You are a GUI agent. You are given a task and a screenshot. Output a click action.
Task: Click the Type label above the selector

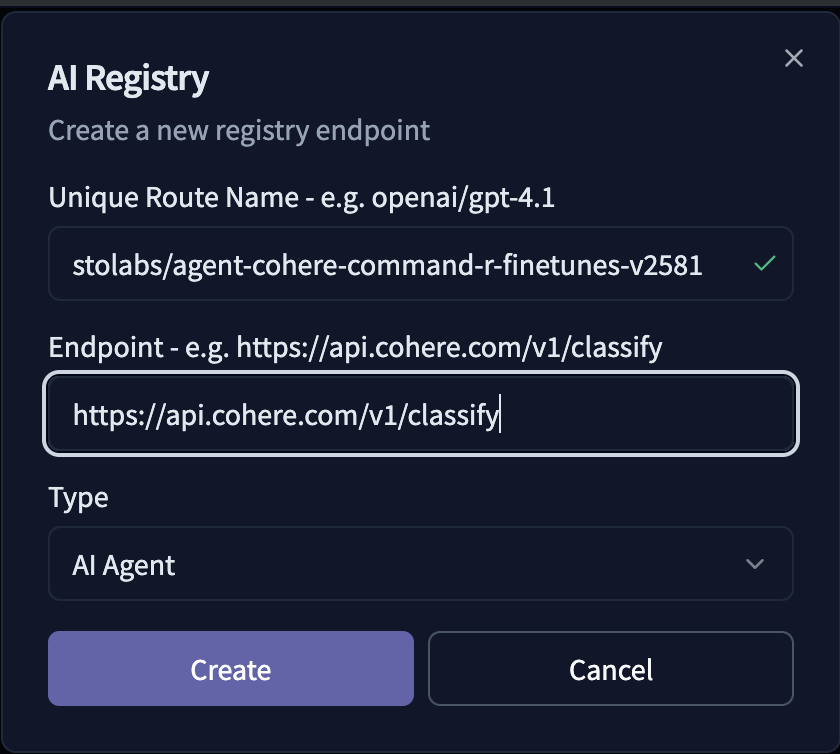(x=78, y=497)
